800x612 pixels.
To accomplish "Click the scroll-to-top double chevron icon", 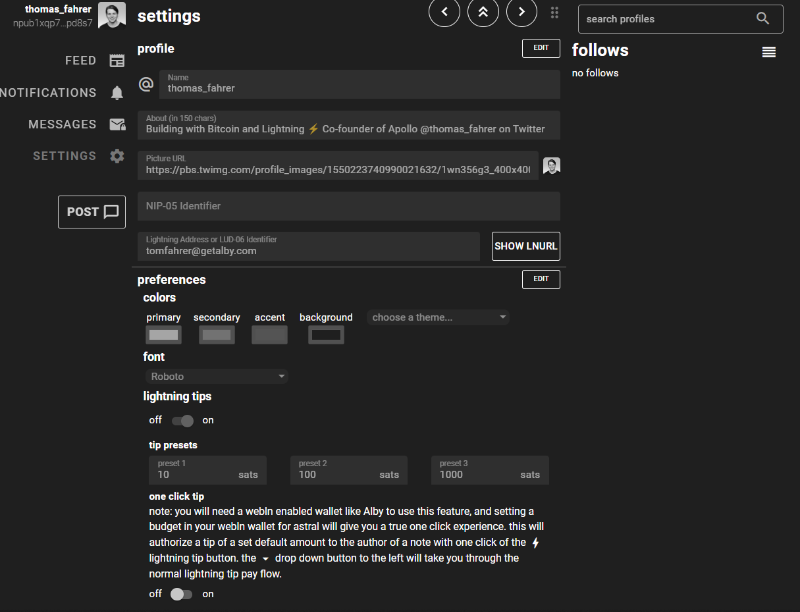I will pos(483,12).
